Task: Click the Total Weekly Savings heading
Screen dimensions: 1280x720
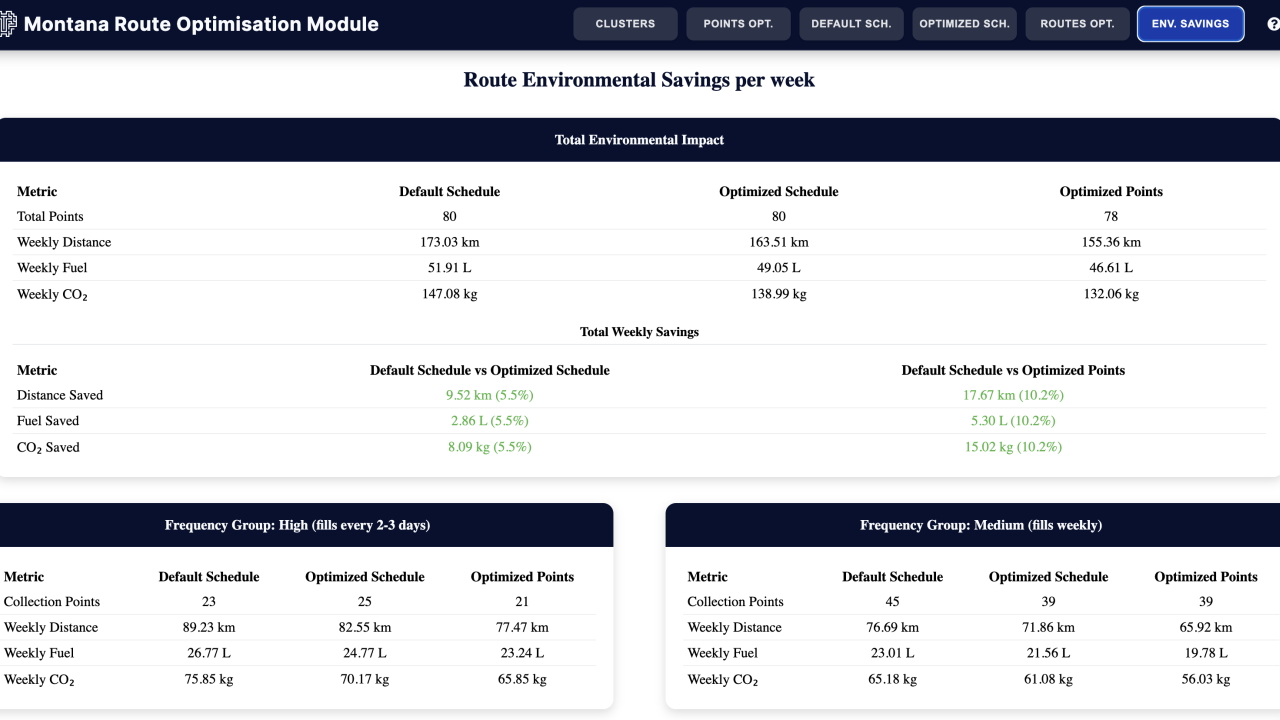Action: [639, 331]
